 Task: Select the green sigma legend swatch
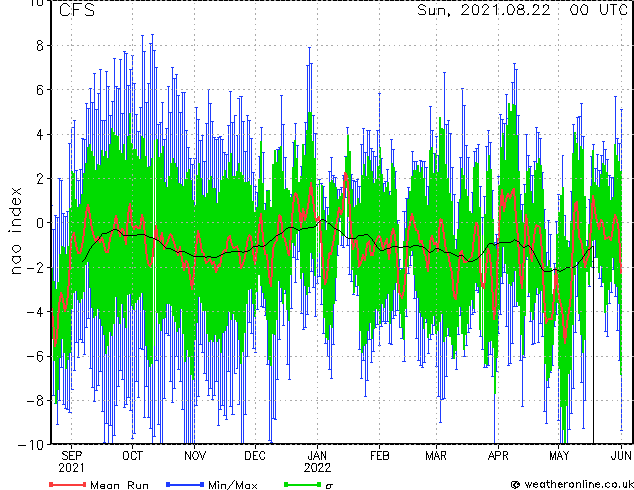point(303,484)
